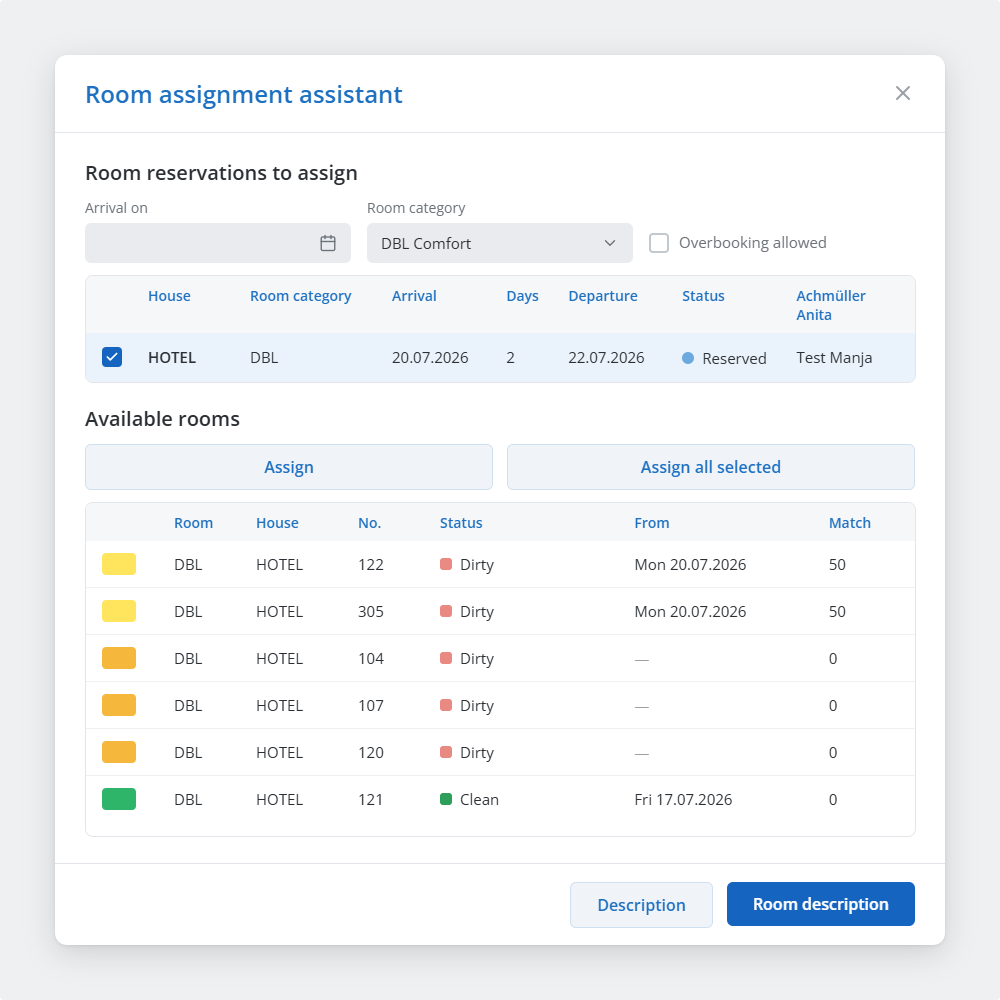Enable the Overbooking allowed checkbox
This screenshot has width=1000, height=1000.
[x=659, y=243]
